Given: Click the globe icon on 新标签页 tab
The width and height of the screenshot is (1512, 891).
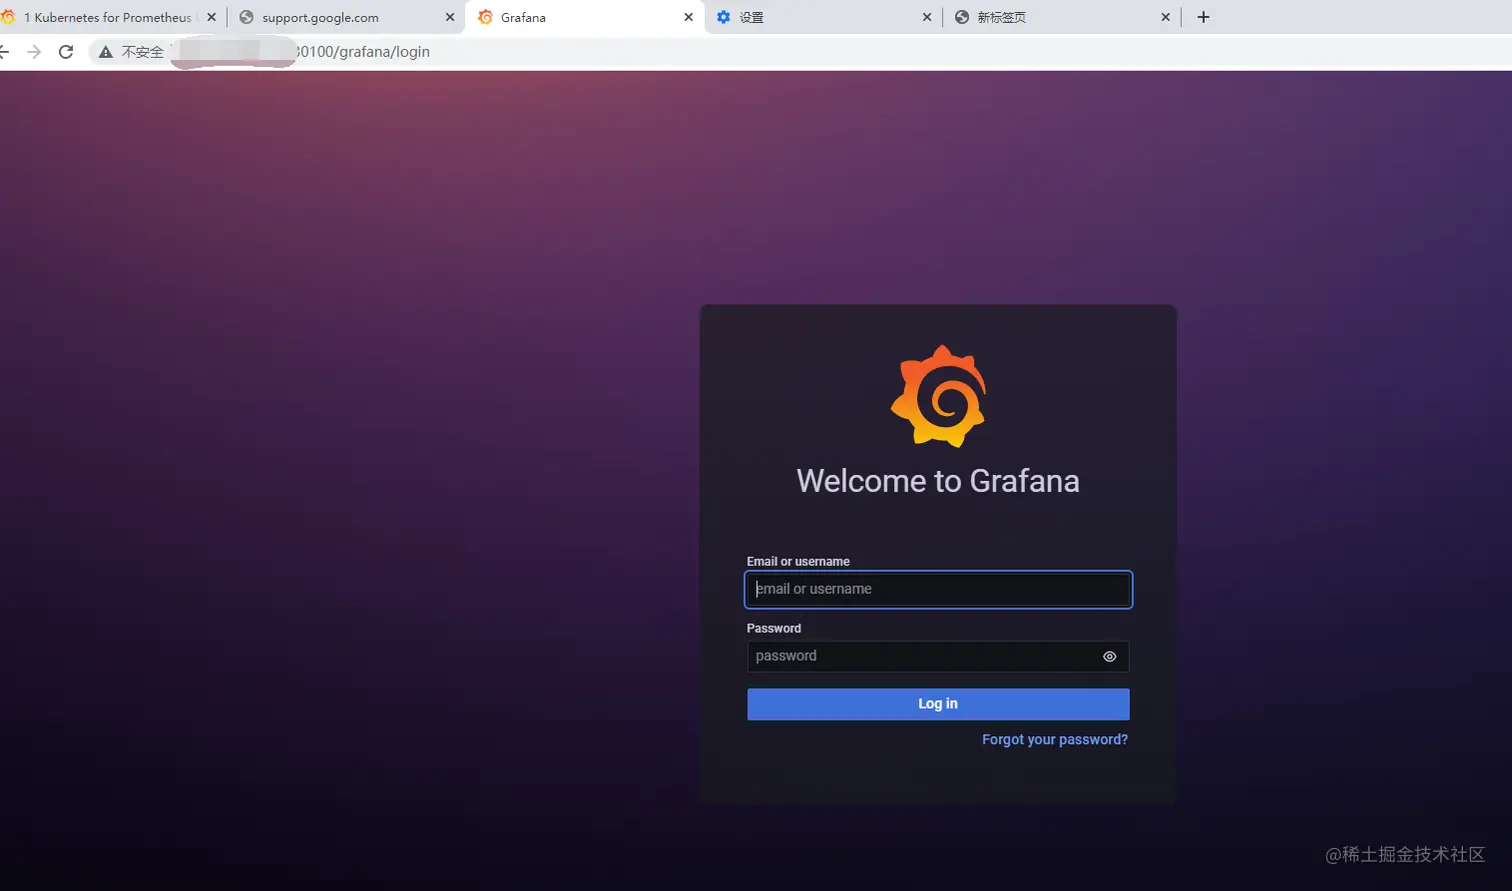Looking at the screenshot, I should click(962, 17).
